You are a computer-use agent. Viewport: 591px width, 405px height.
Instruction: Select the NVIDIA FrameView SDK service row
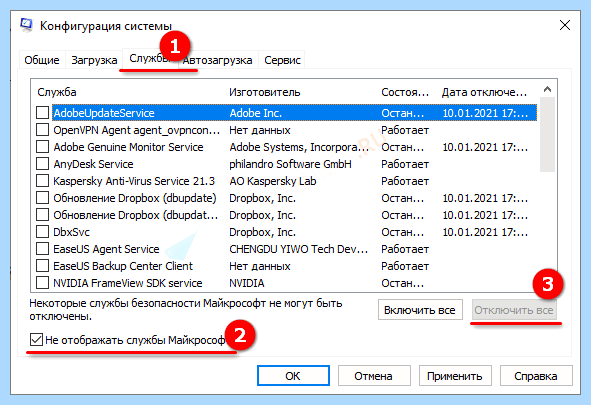(286, 283)
